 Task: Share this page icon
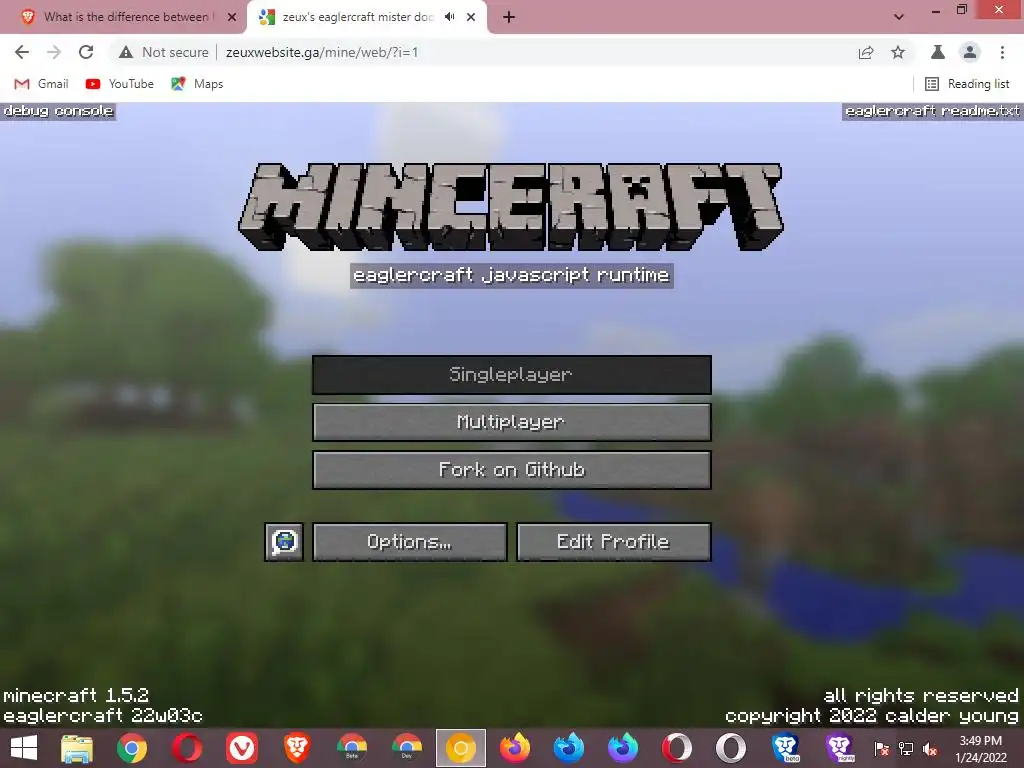(866, 52)
